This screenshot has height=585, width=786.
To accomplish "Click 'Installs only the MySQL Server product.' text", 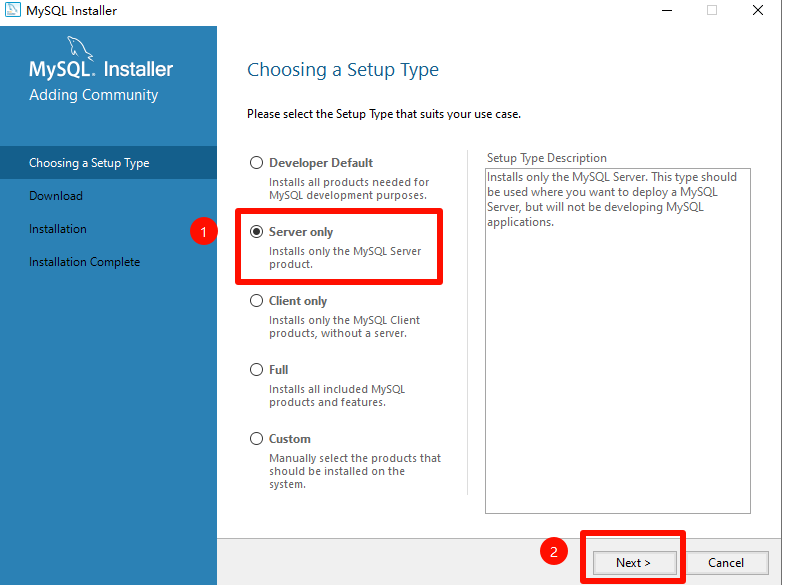I will tap(345, 258).
